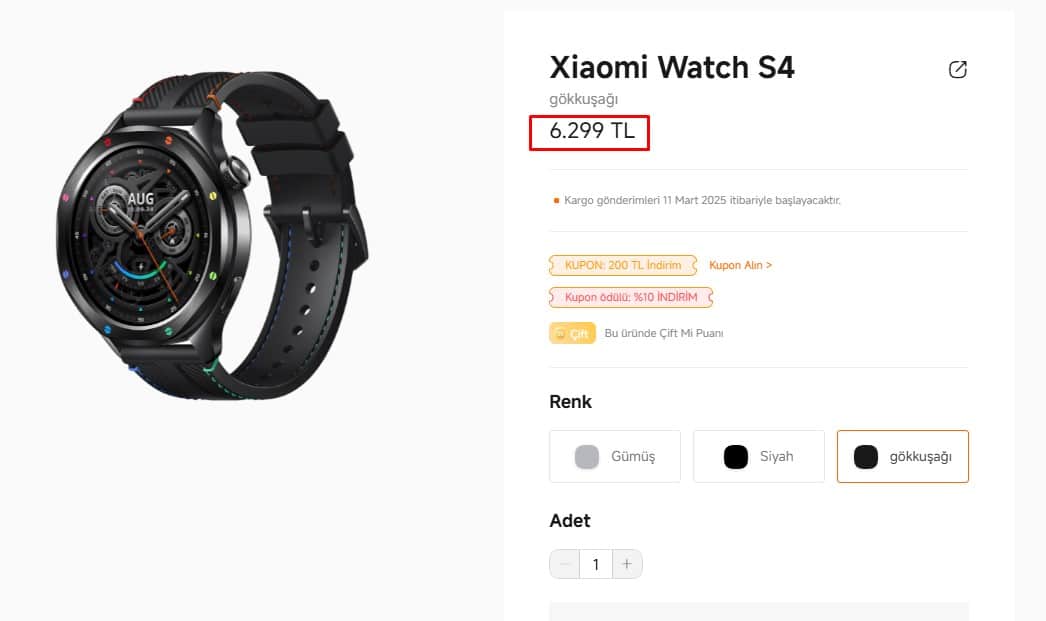This screenshot has width=1046, height=621.
Task: Decrease quantity with the minus button
Action: pos(564,564)
